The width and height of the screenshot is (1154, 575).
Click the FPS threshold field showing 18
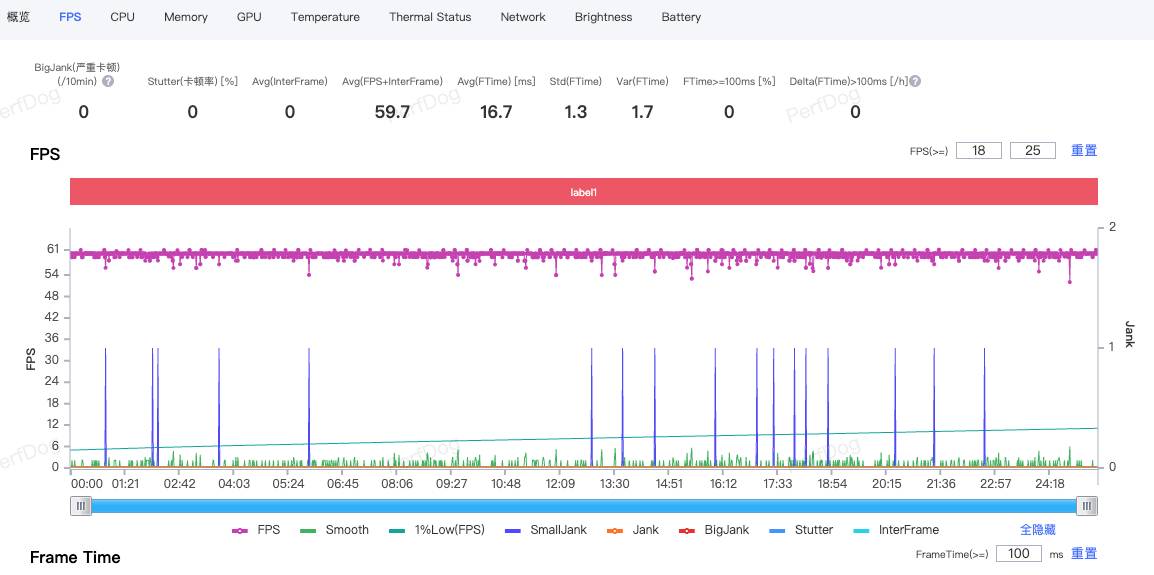(x=978, y=150)
